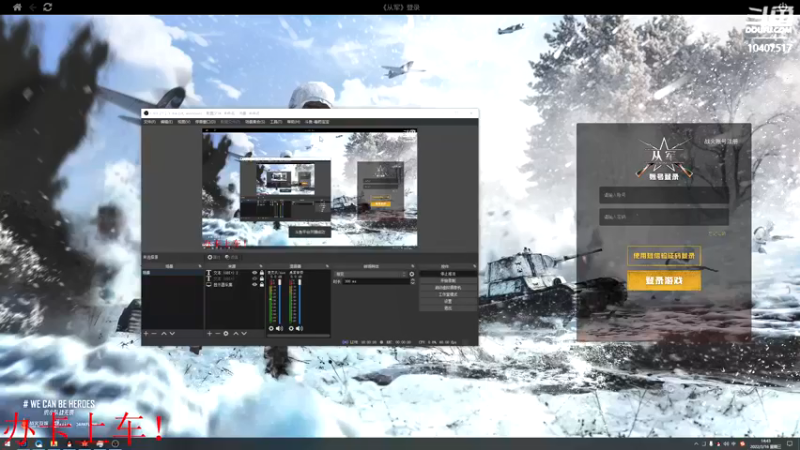
Task: Hide the 显示器采集 display capture source
Action: 255,284
